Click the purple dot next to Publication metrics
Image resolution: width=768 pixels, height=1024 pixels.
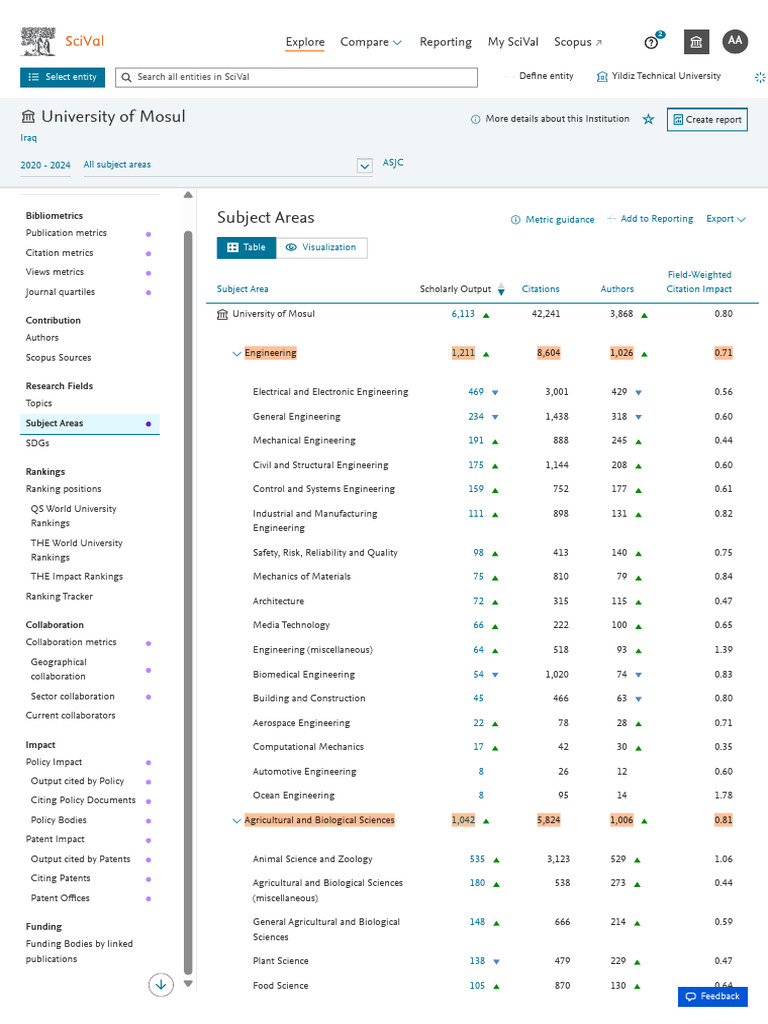148,234
